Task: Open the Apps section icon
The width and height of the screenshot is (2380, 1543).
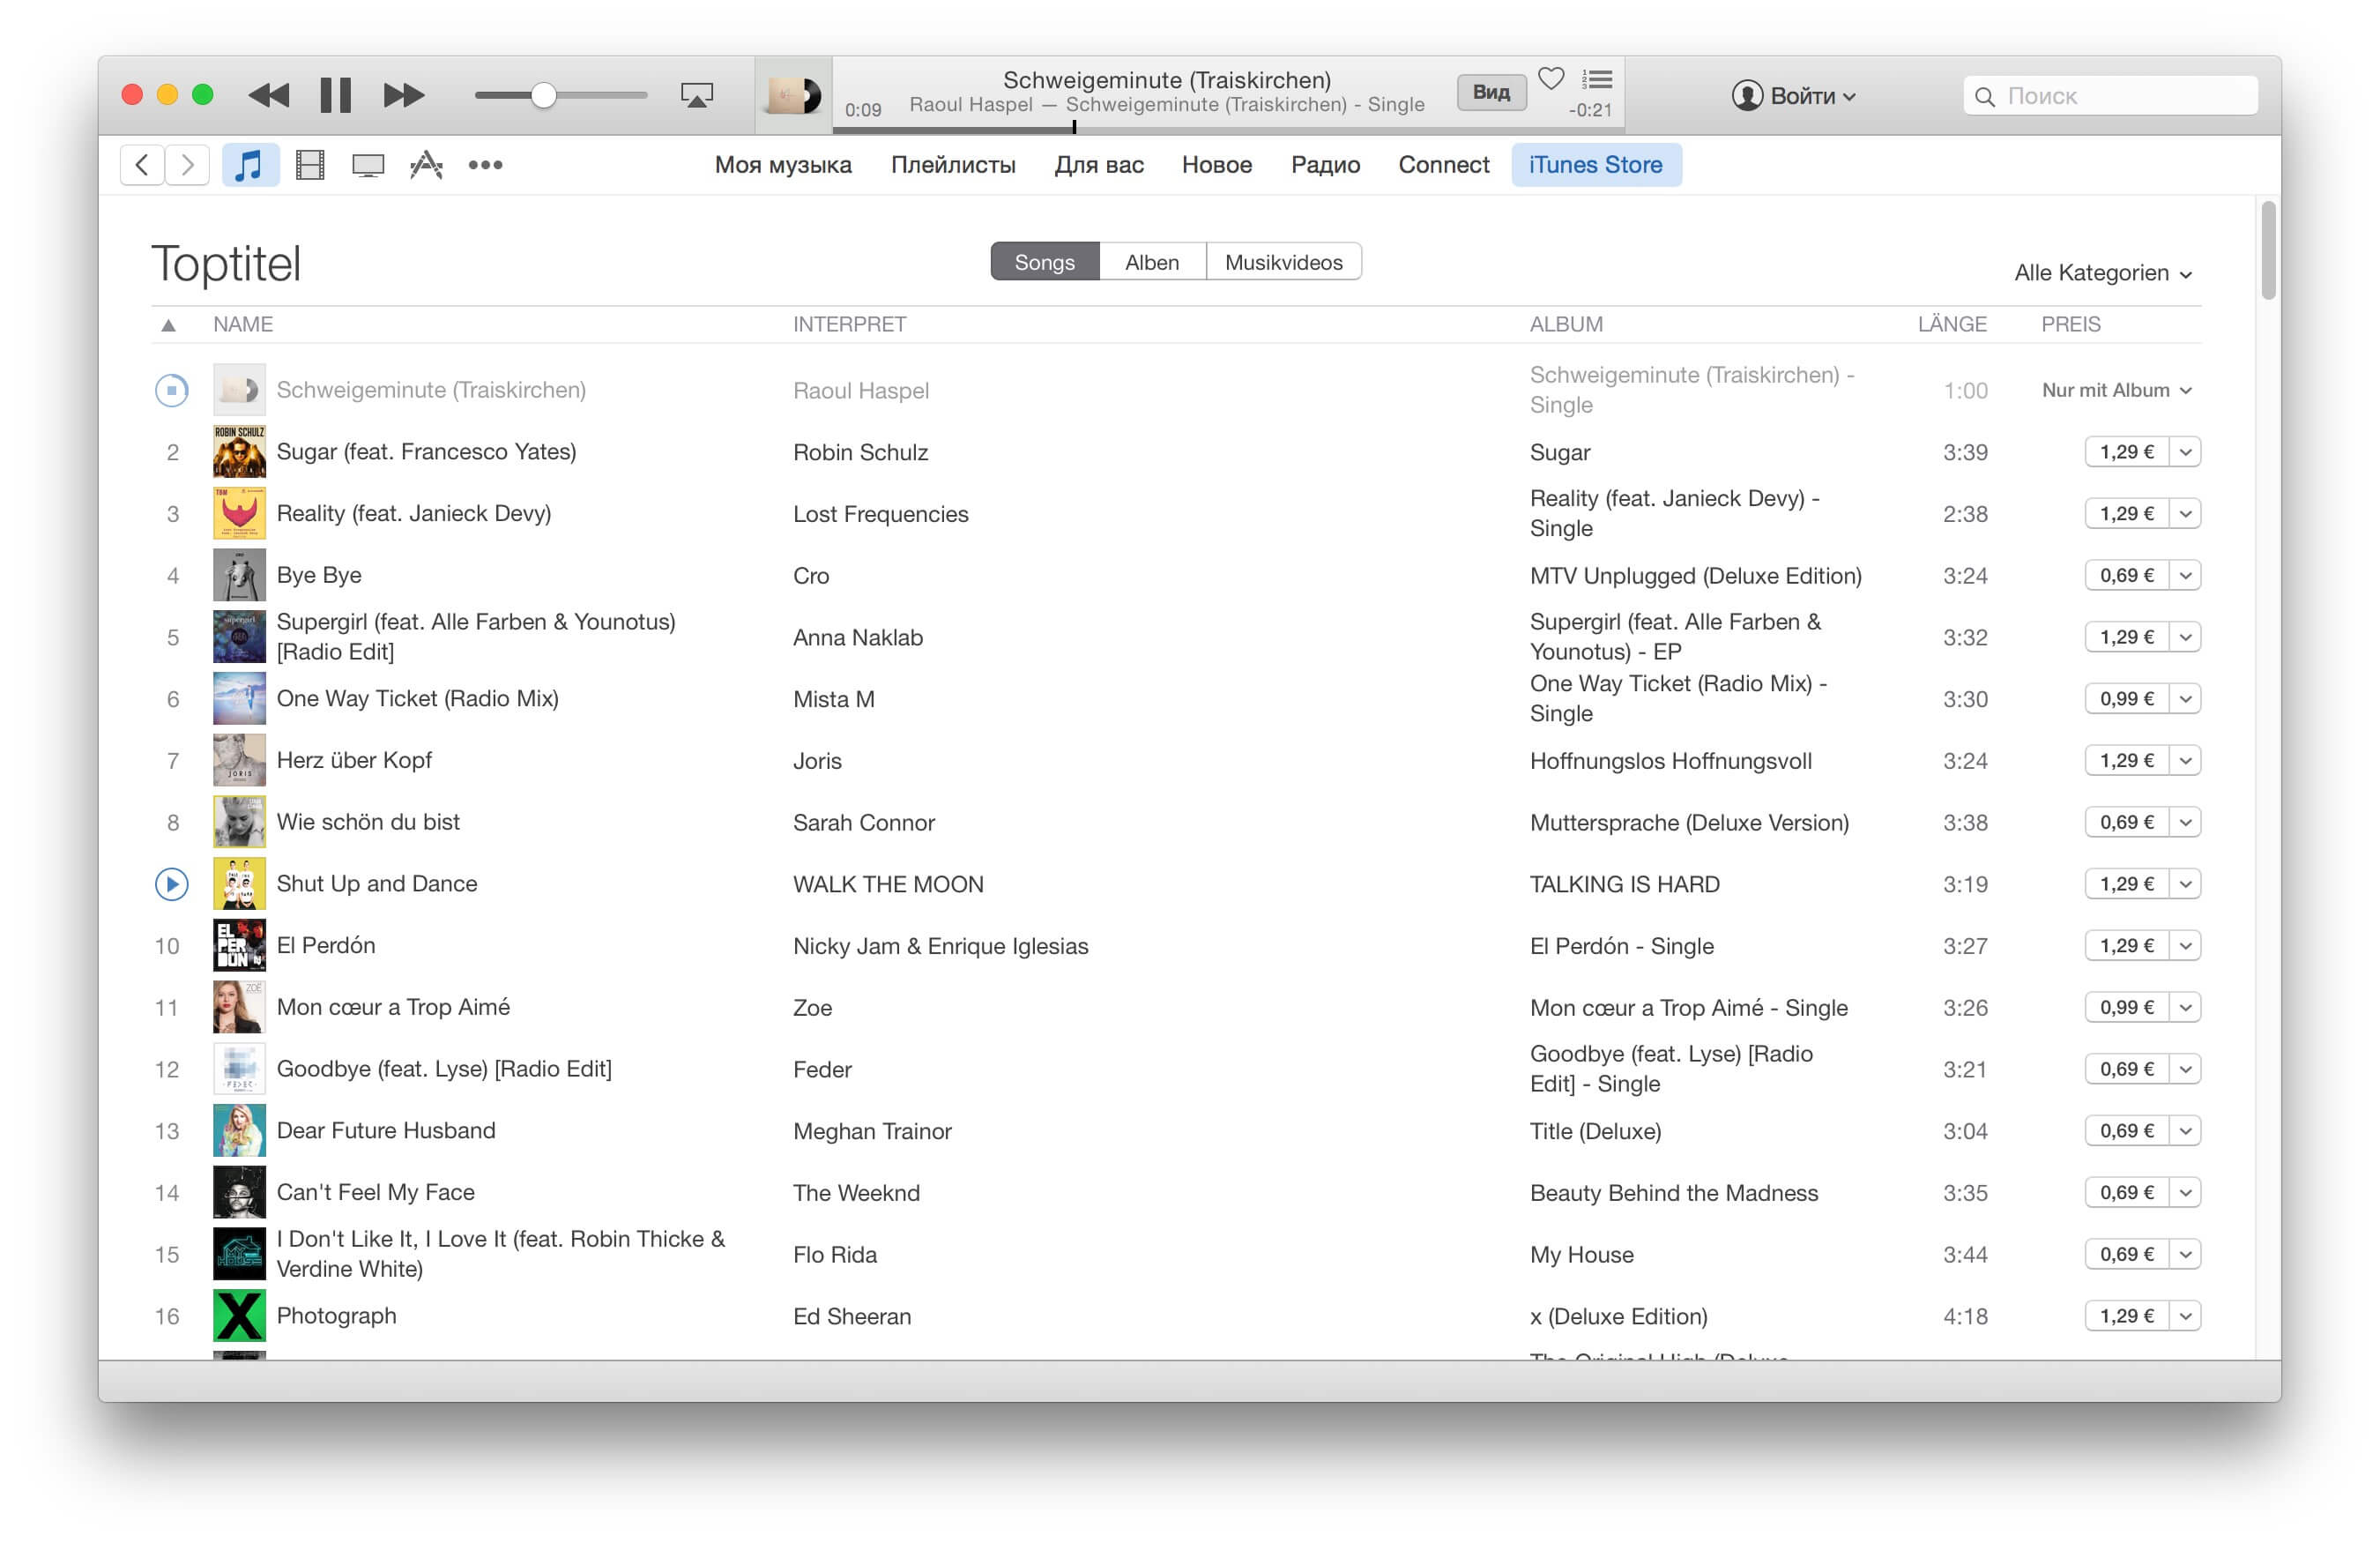Action: coord(426,165)
